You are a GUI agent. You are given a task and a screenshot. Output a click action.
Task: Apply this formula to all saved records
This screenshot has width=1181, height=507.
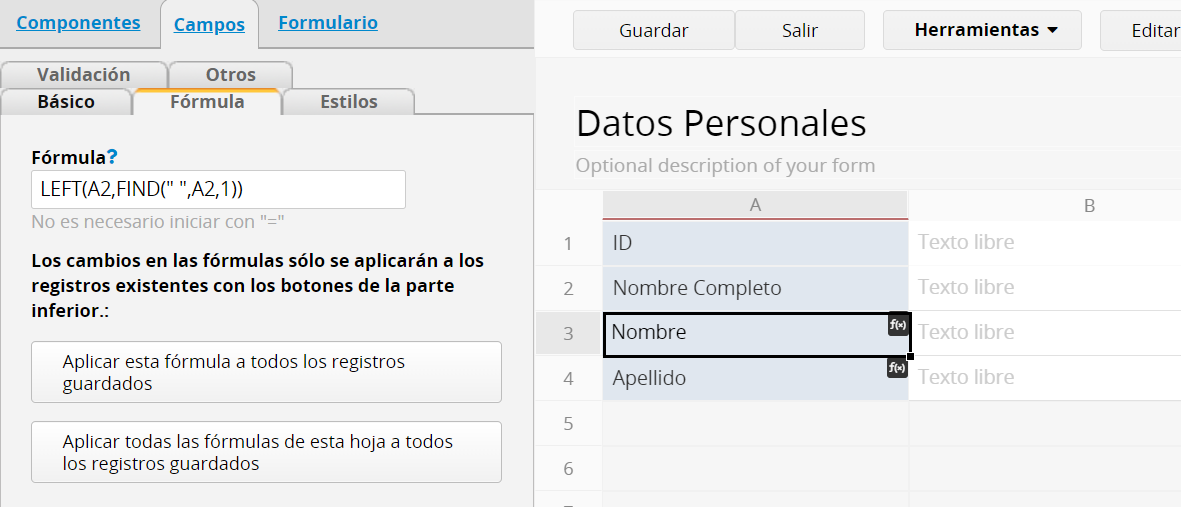266,372
